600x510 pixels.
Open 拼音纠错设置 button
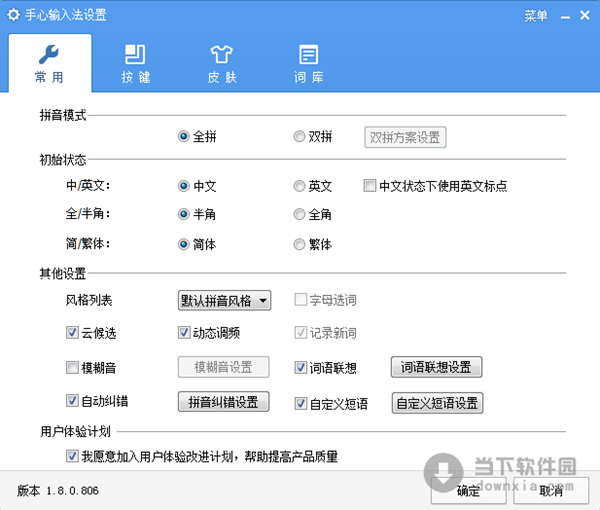223,402
